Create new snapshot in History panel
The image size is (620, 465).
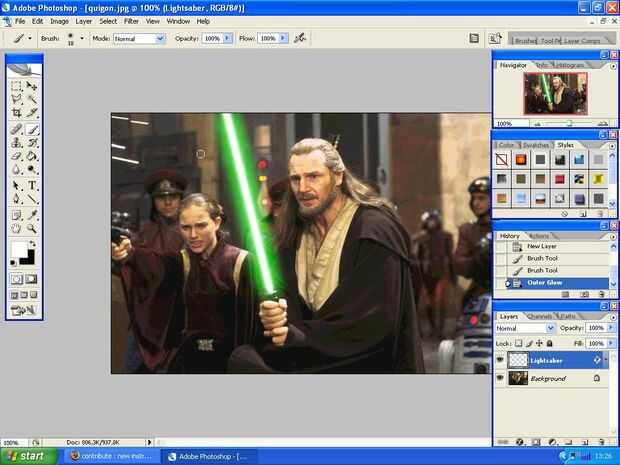(x=584, y=294)
